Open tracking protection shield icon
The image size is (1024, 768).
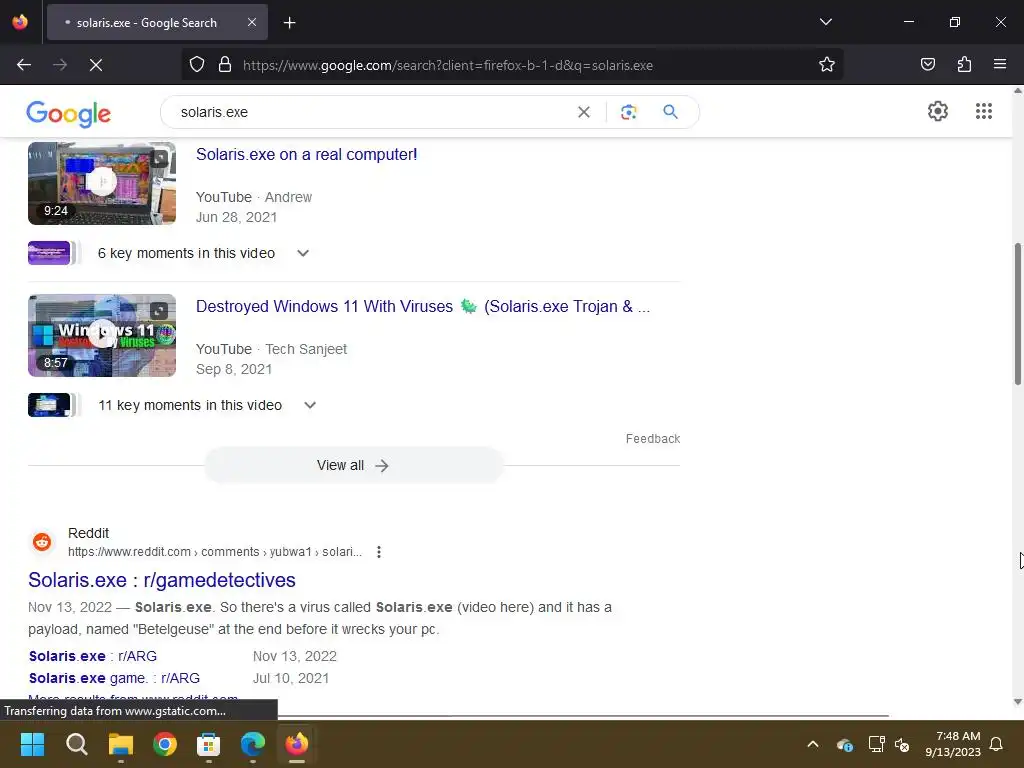197,64
